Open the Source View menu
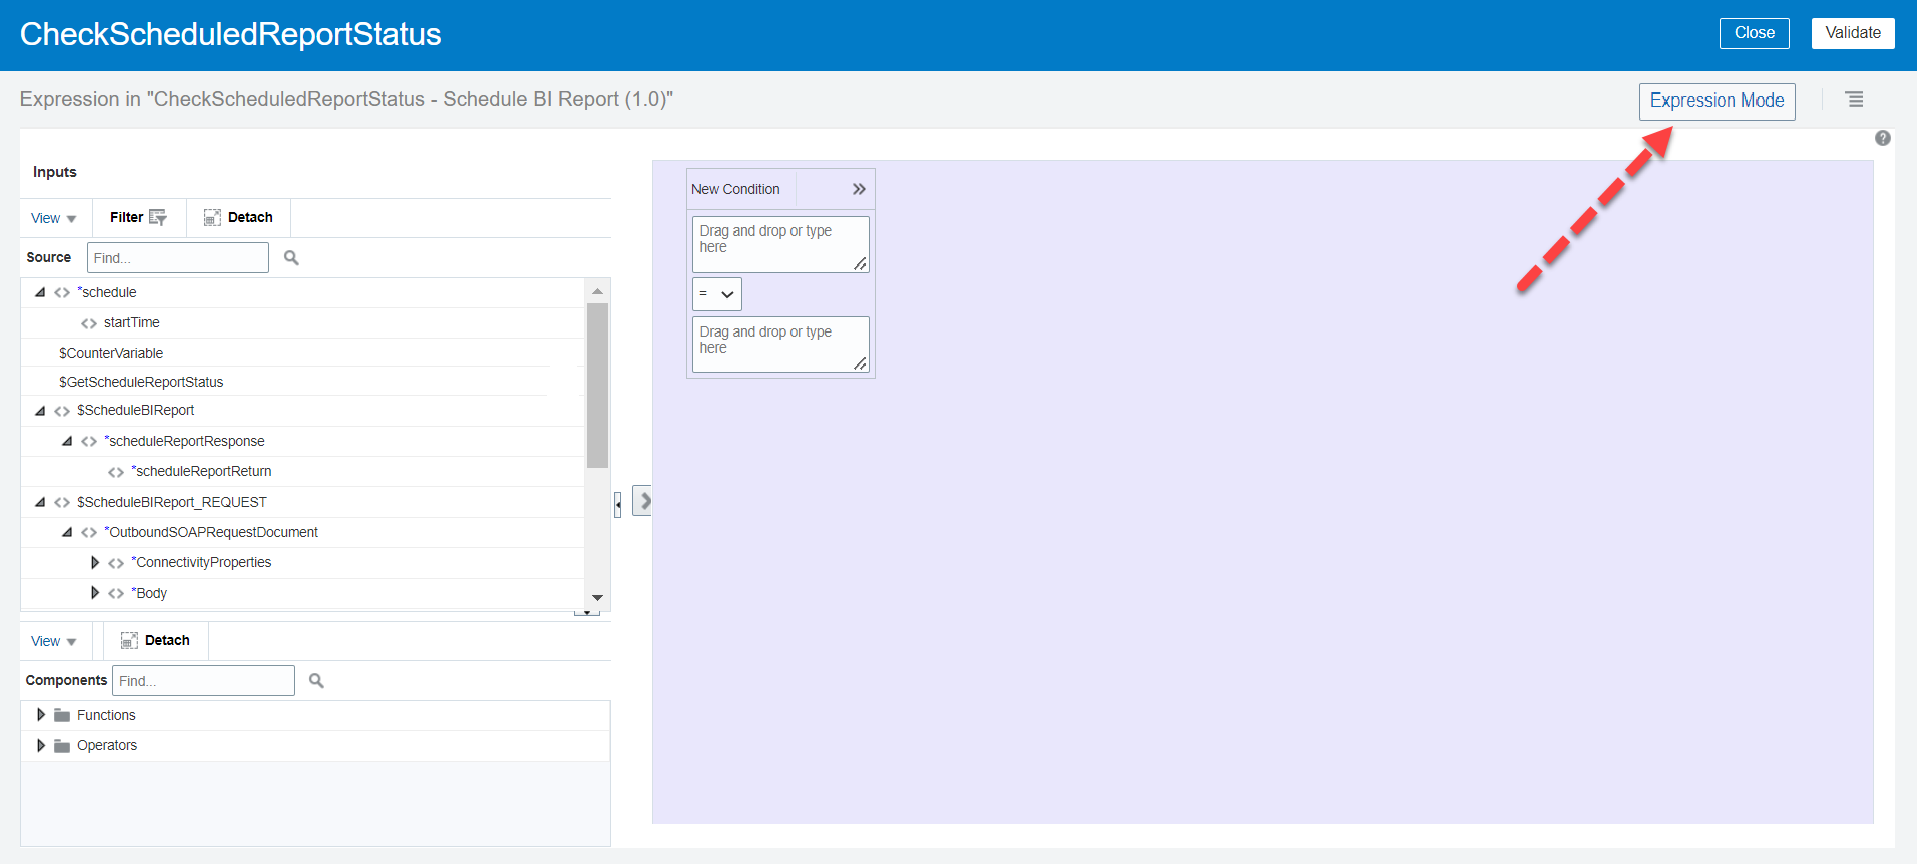The height and width of the screenshot is (864, 1917). click(x=53, y=218)
